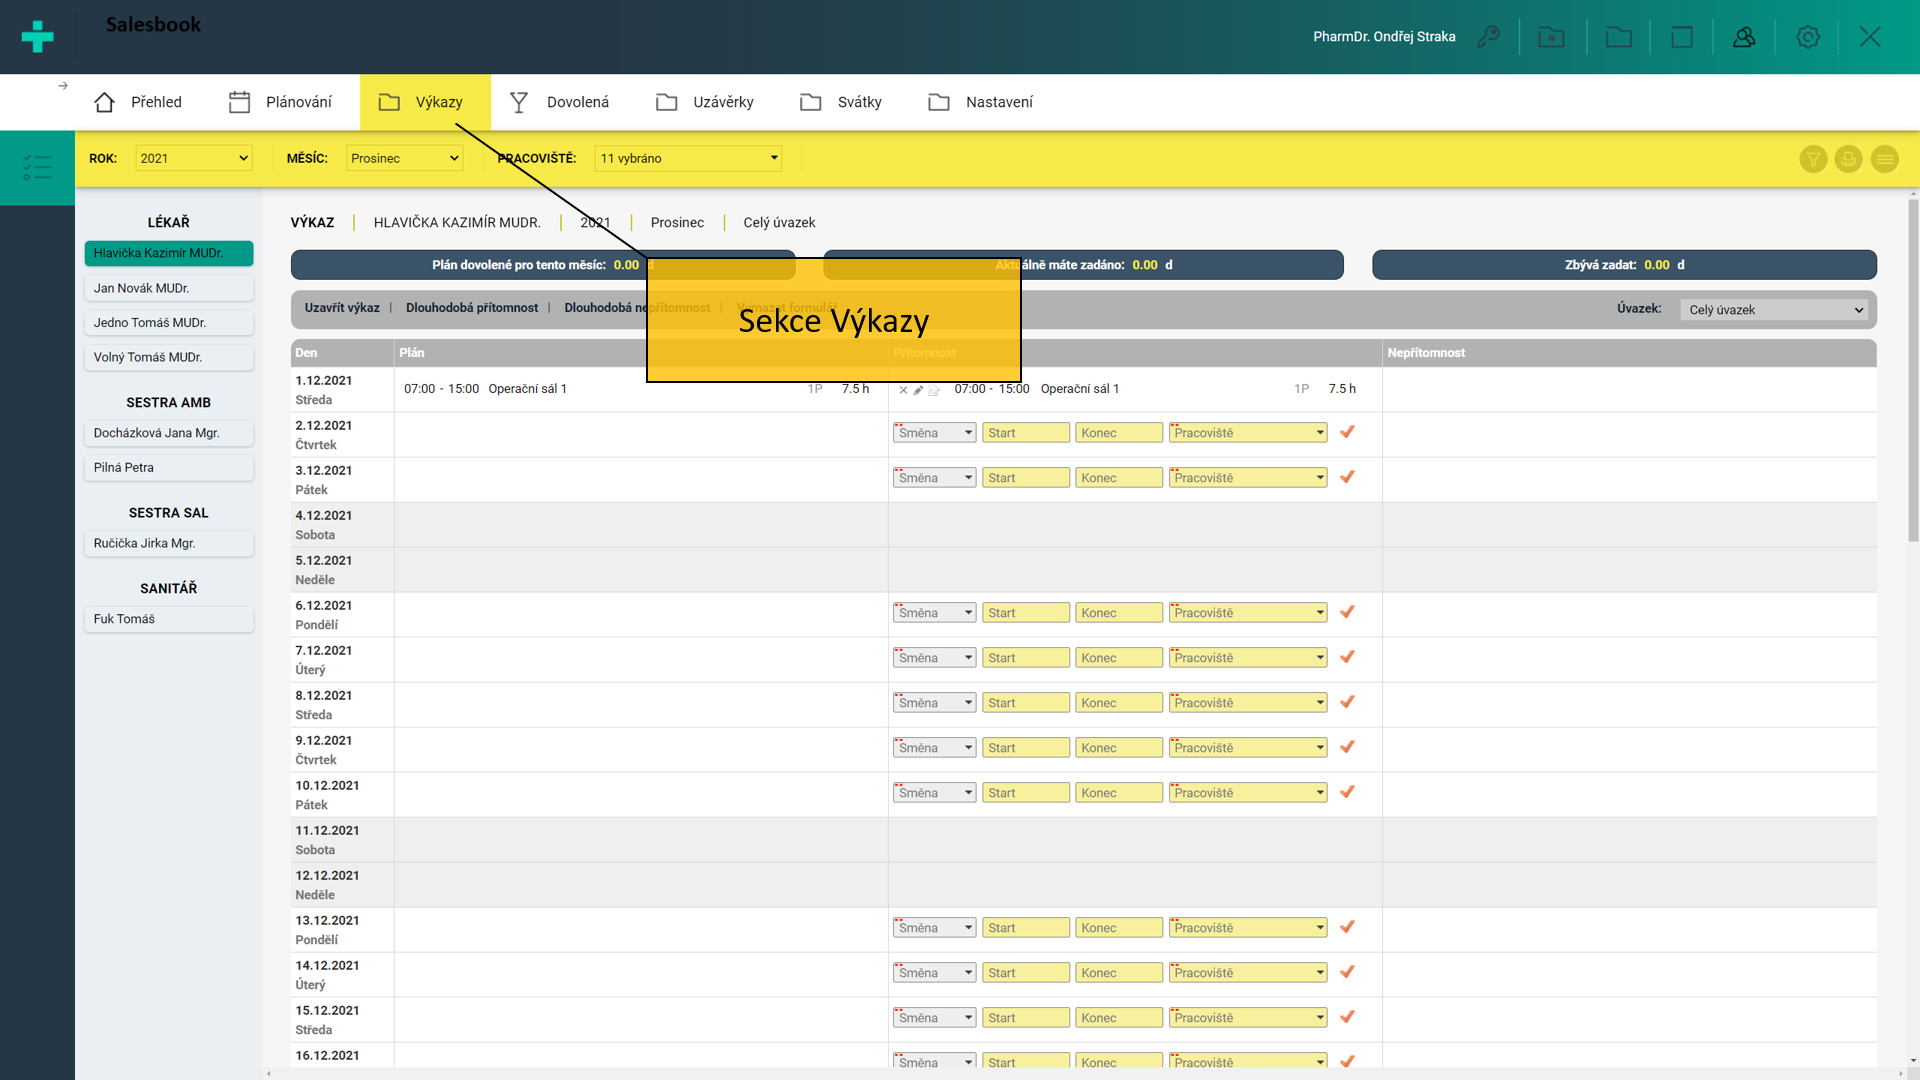
Task: Open the ROK year dropdown
Action: click(x=193, y=158)
